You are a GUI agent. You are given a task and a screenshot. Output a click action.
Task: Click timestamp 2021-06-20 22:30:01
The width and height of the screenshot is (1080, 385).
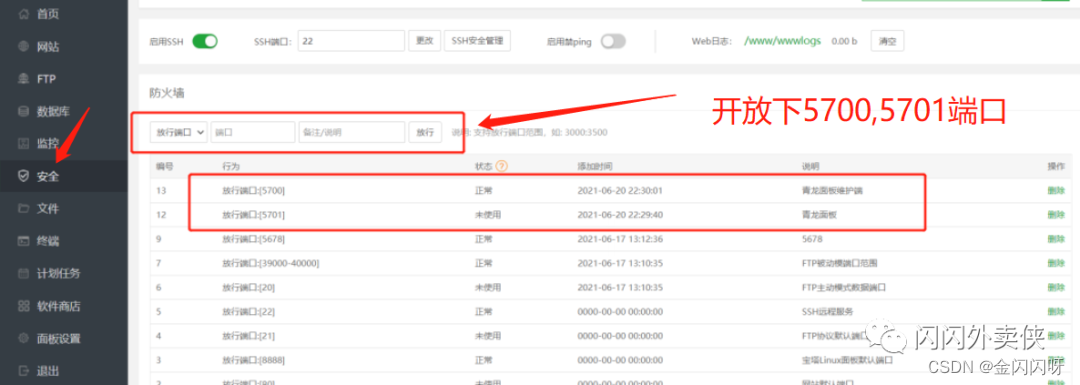coord(621,190)
